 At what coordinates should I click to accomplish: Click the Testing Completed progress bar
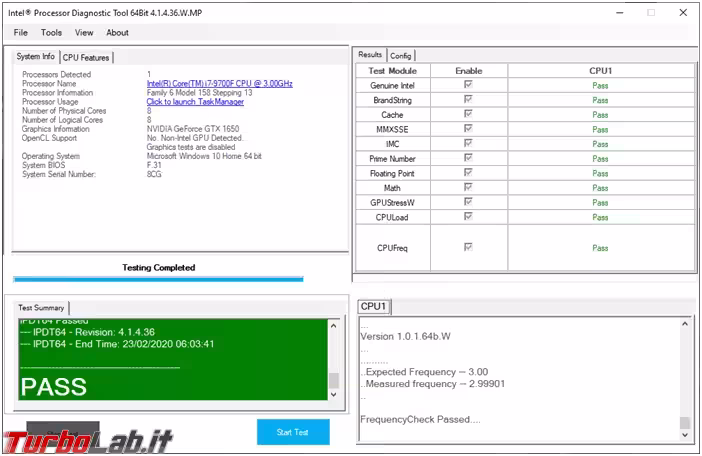pyautogui.click(x=158, y=279)
